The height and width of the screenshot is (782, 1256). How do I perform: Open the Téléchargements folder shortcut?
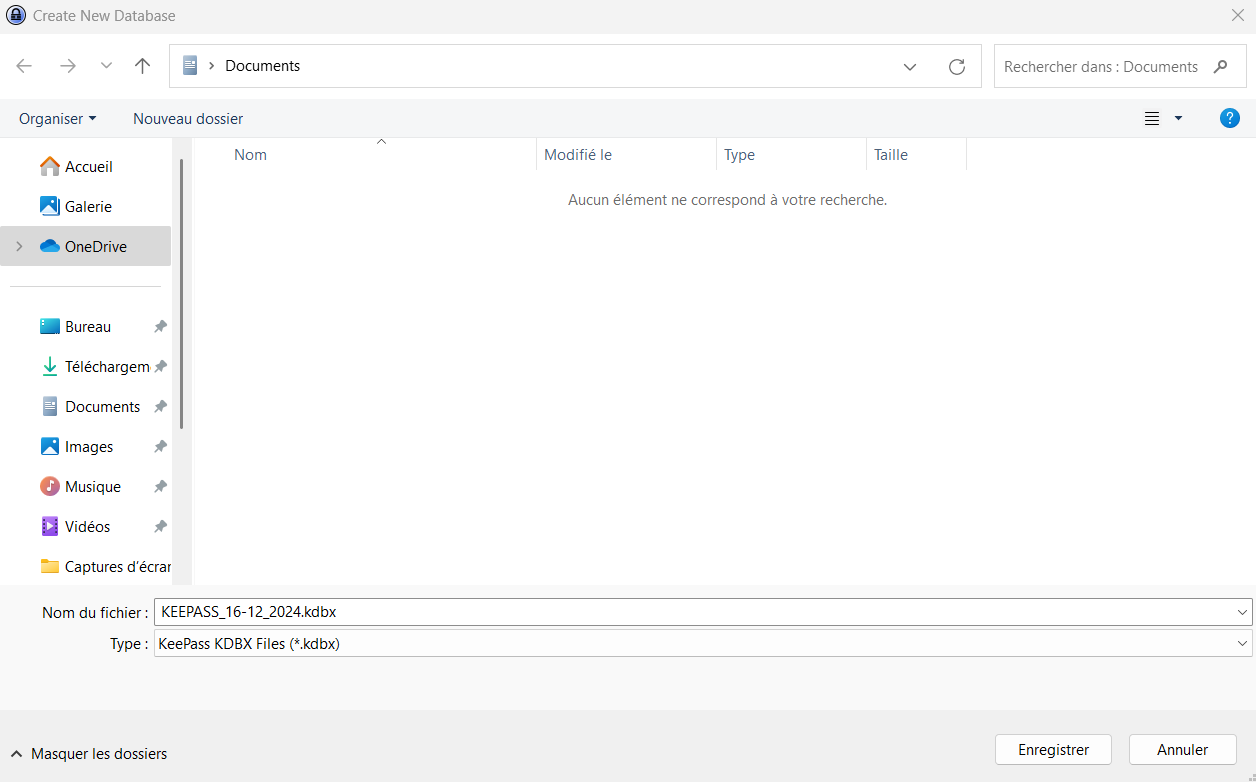click(106, 367)
